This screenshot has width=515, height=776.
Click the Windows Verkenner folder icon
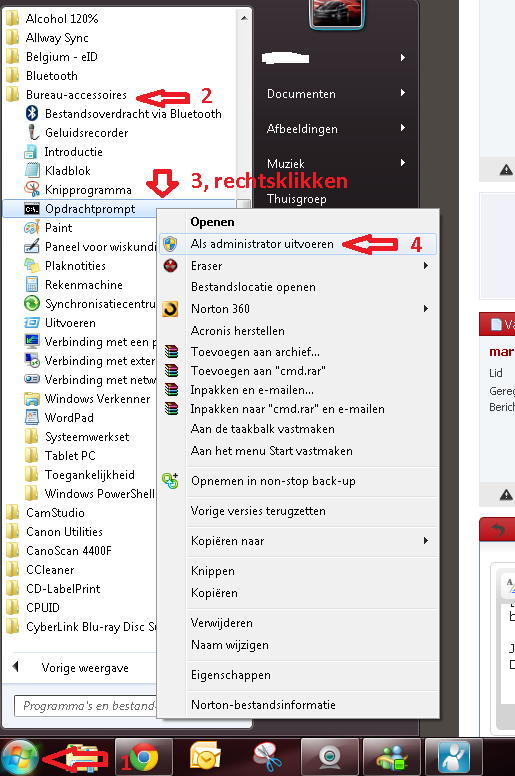point(32,399)
